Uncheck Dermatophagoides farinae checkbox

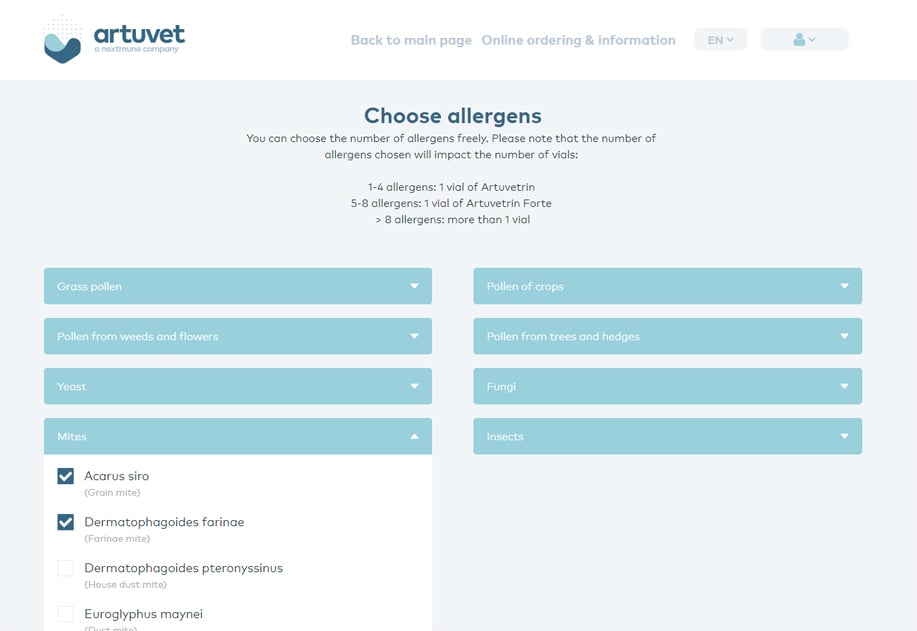tap(66, 522)
